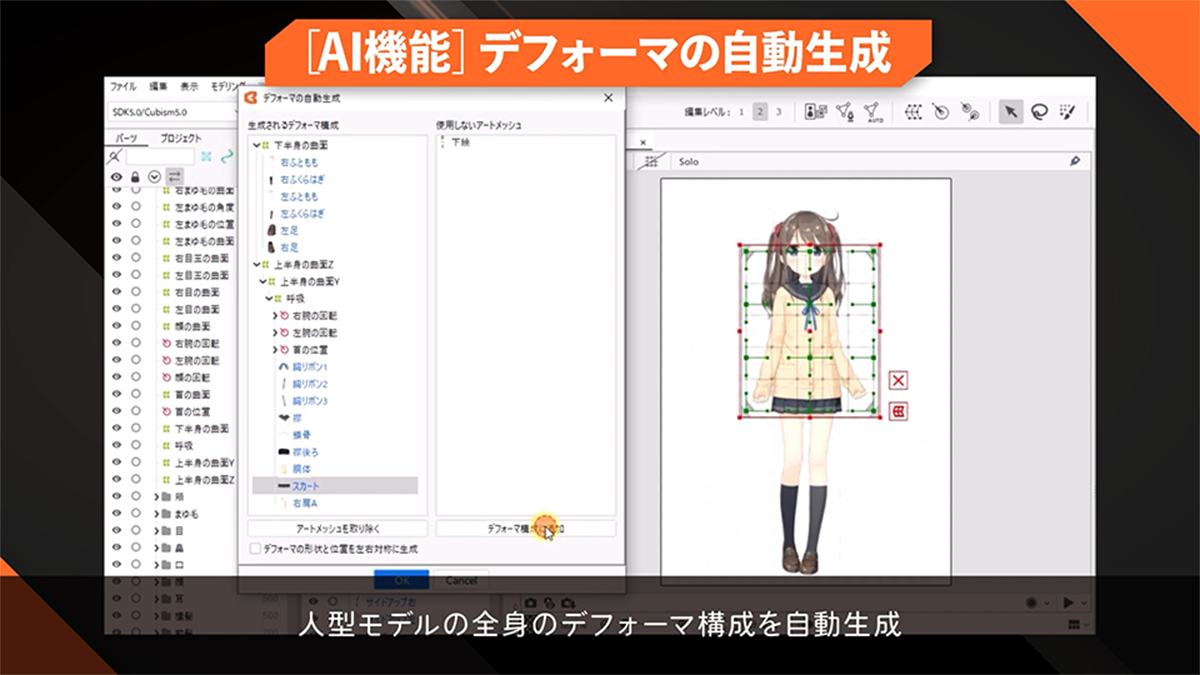Select the arrow selection tool
This screenshot has height=675, width=1200.
[x=1011, y=112]
